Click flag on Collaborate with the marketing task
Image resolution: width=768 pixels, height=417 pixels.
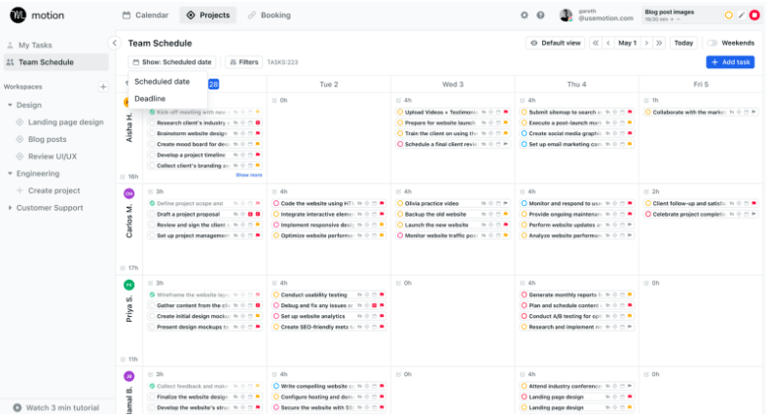tap(754, 112)
